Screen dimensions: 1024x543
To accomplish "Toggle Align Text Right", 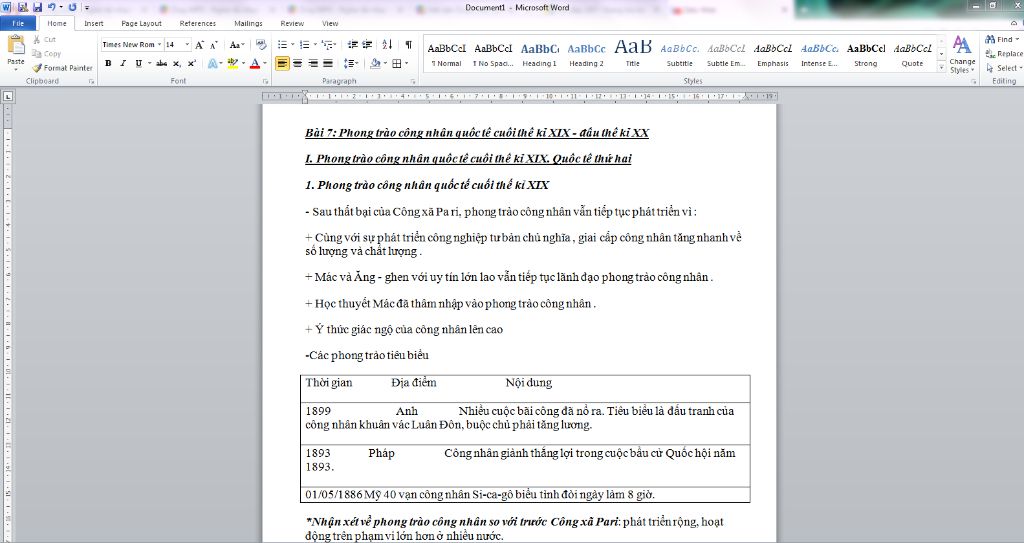I will click(313, 63).
